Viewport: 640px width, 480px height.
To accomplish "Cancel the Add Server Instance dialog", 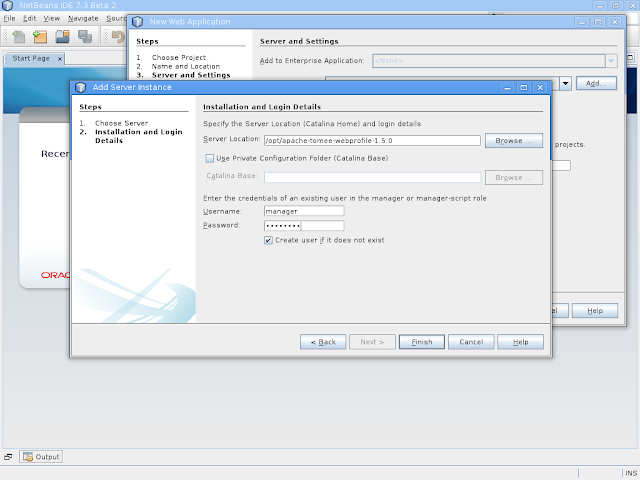I will click(471, 342).
